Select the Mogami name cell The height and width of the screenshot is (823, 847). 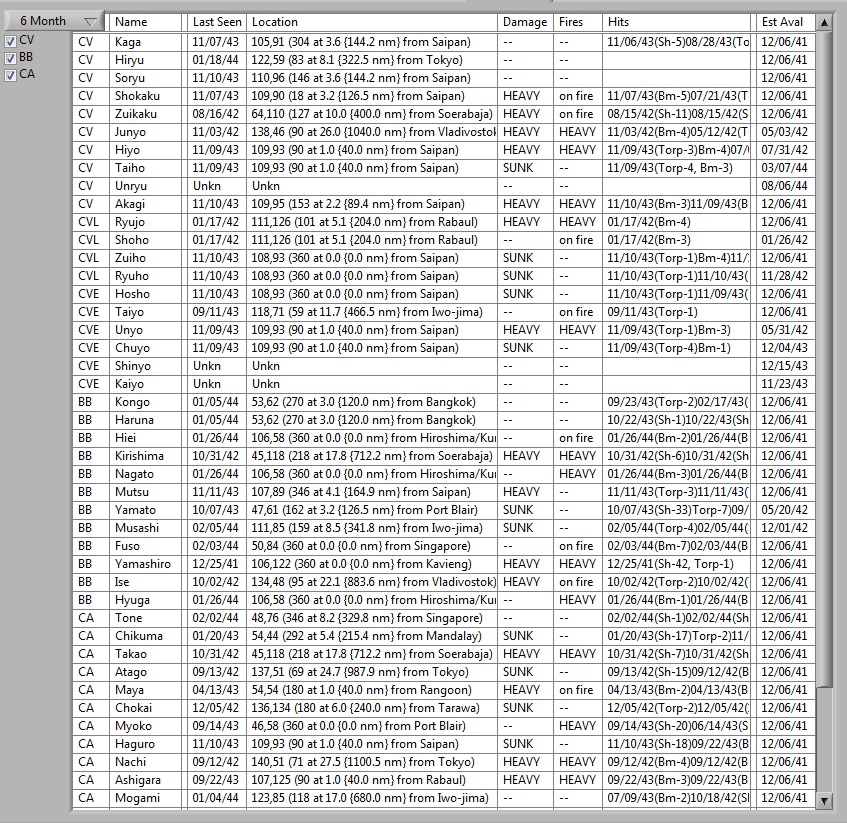146,798
